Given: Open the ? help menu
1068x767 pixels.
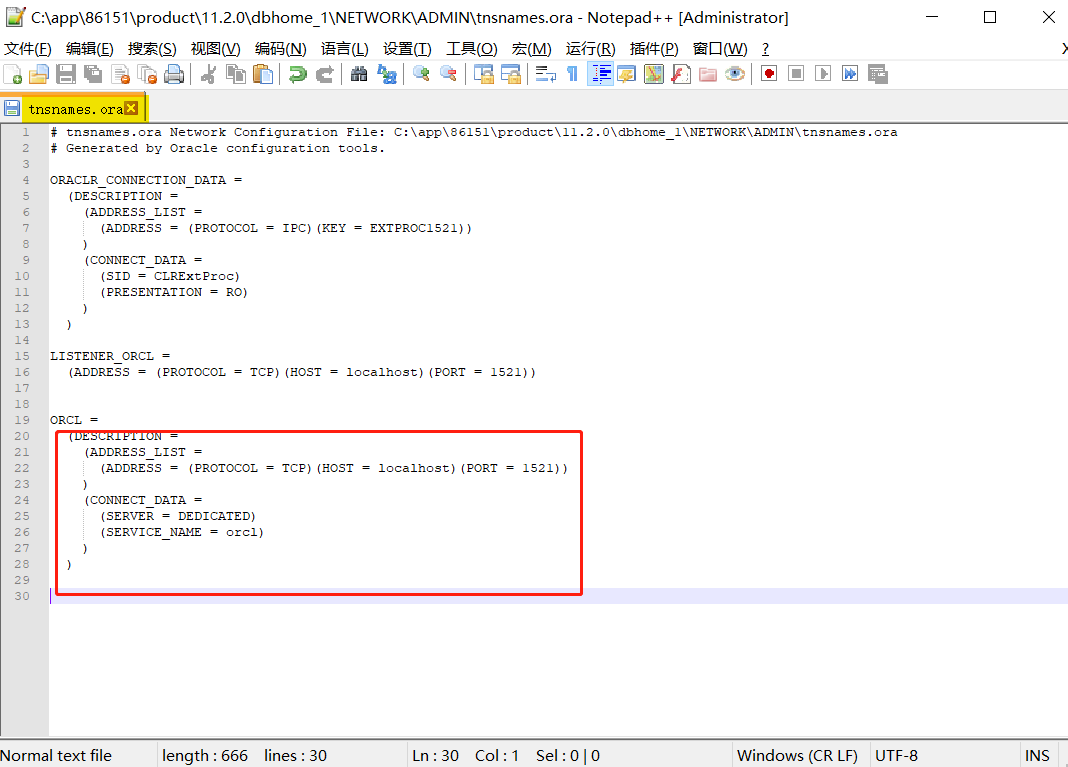Looking at the screenshot, I should 765,49.
